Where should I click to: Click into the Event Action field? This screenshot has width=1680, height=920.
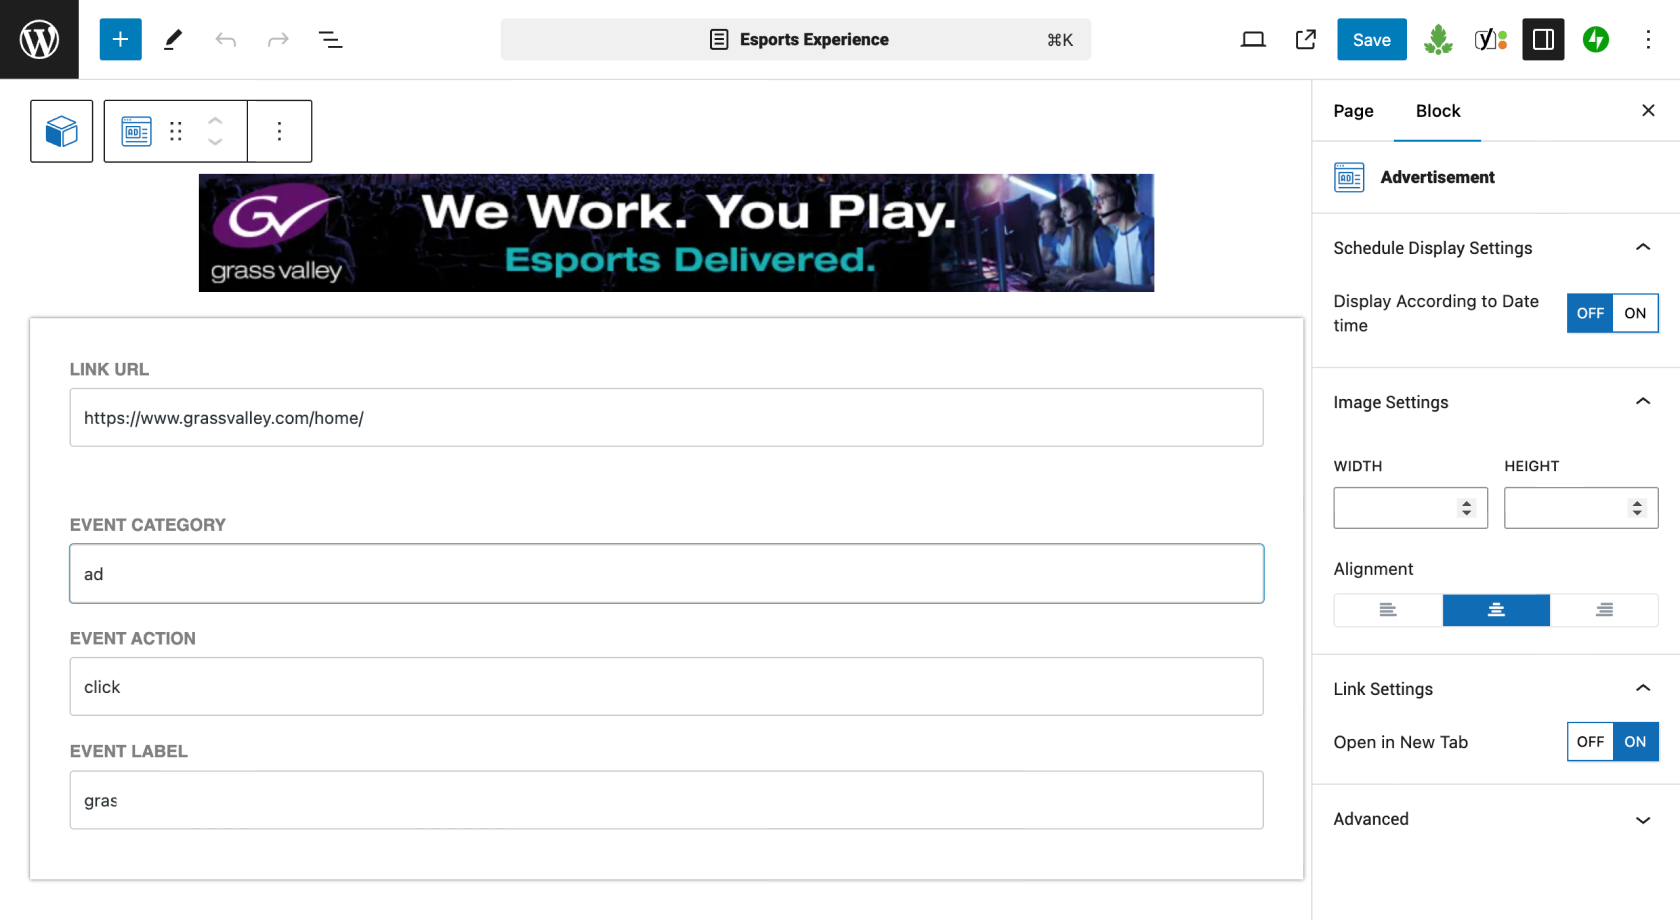pos(666,686)
